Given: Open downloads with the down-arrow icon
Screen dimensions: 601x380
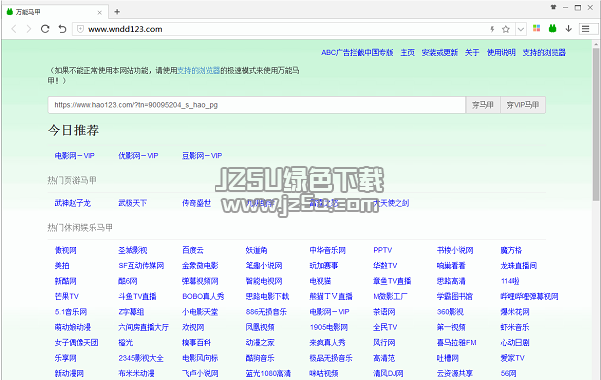Looking at the screenshot, I should 568,28.
